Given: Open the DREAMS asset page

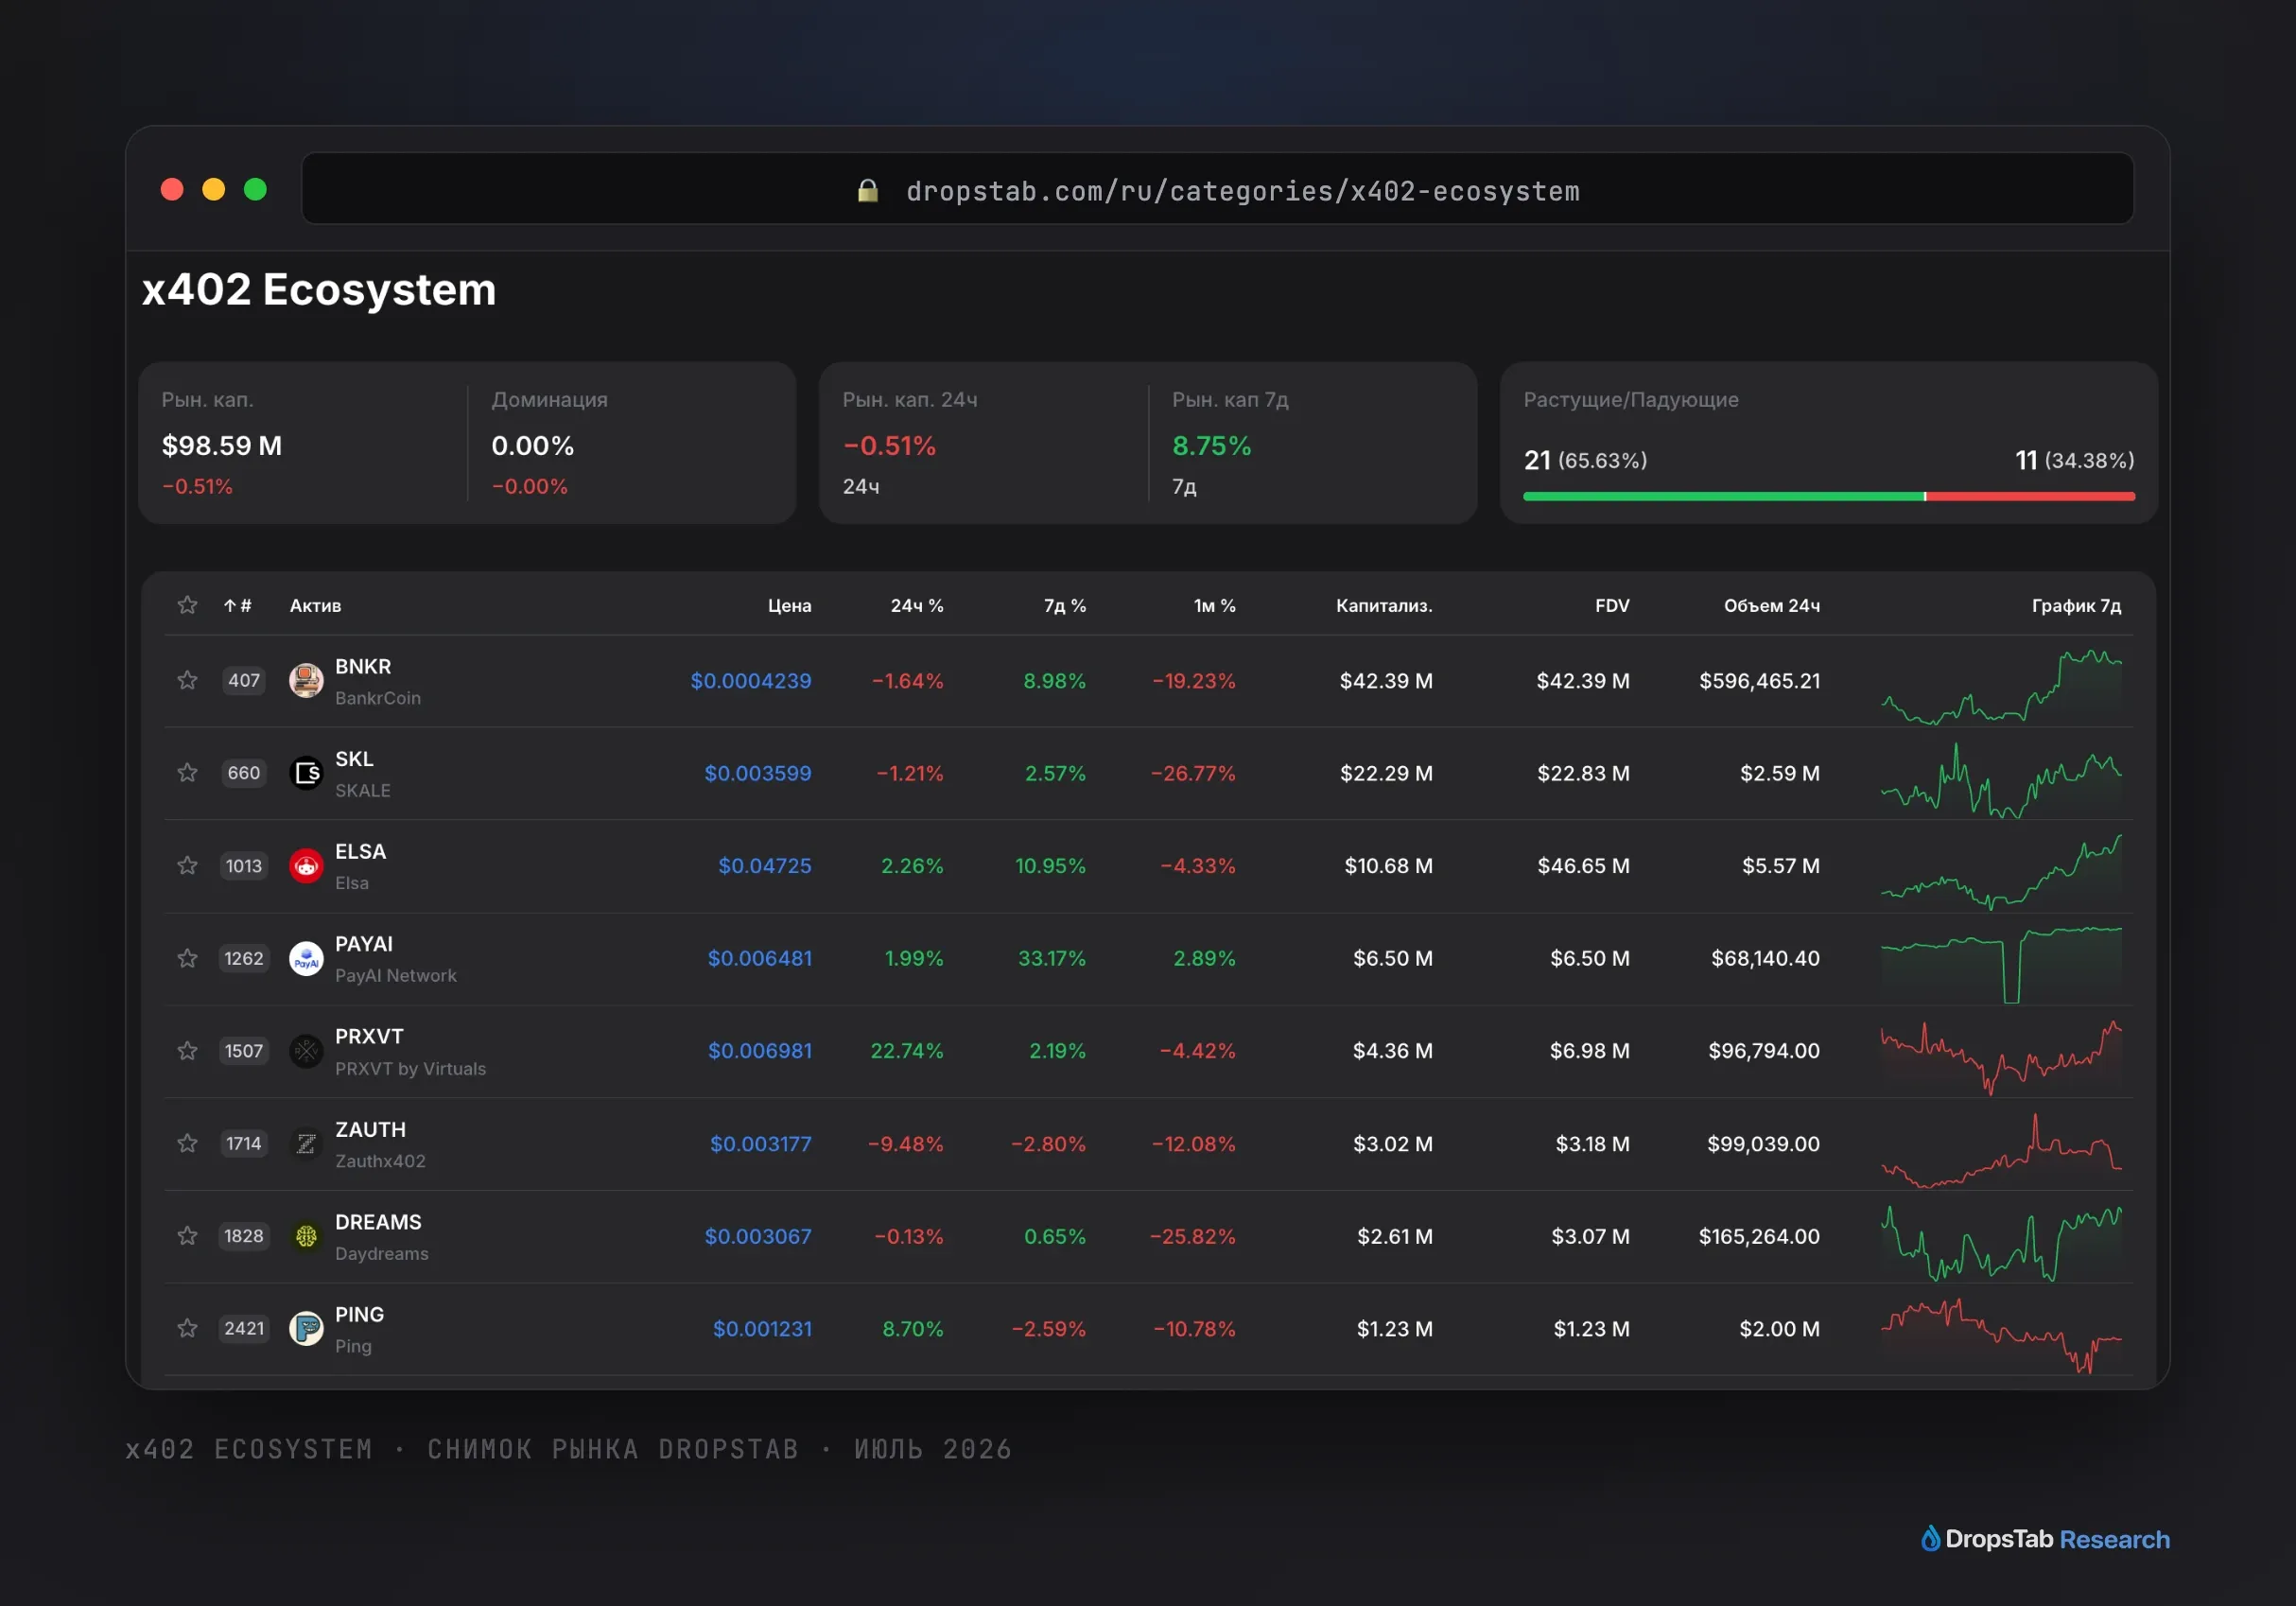Looking at the screenshot, I should [378, 1222].
